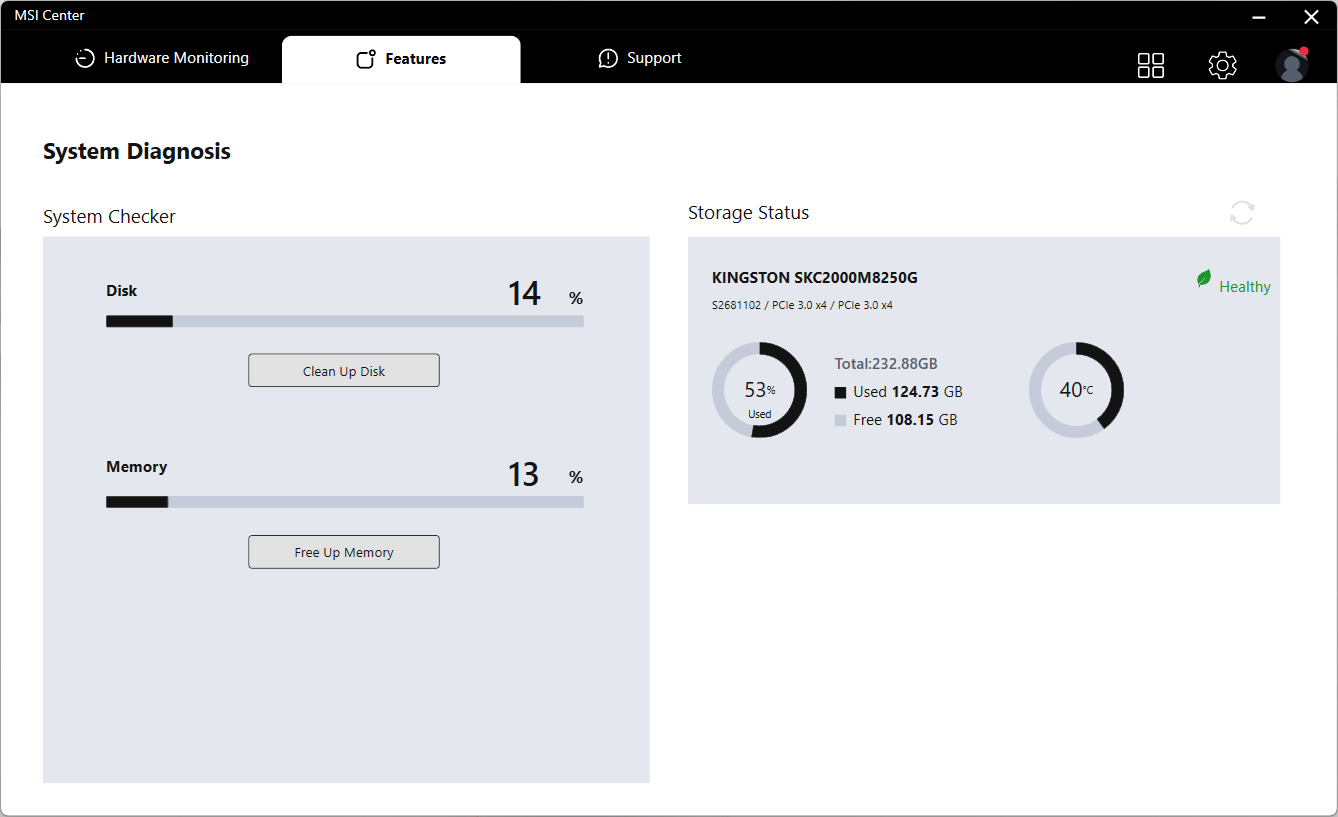Refresh the Storage Status panel

(1242, 213)
